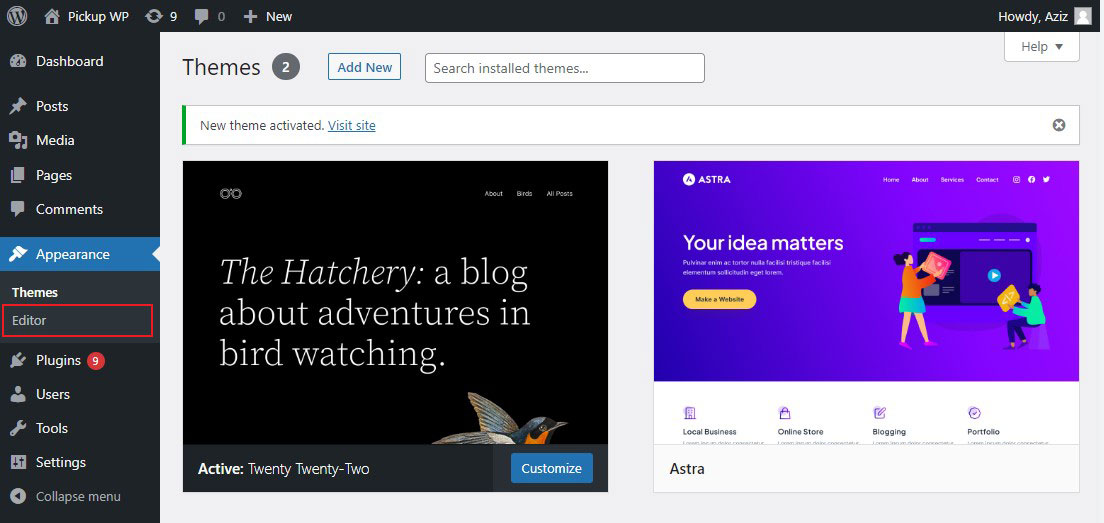Open the Comments menu
Screen dimensions: 1104x523
70,209
